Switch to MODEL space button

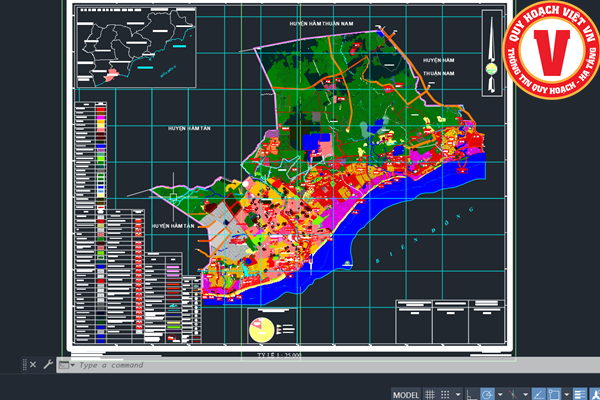[406, 393]
